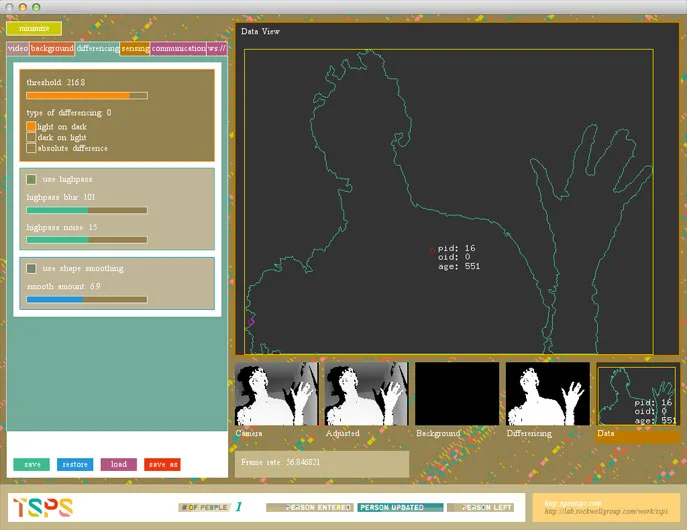Open the ws:// tab
687x530 pixels.
coord(216,48)
